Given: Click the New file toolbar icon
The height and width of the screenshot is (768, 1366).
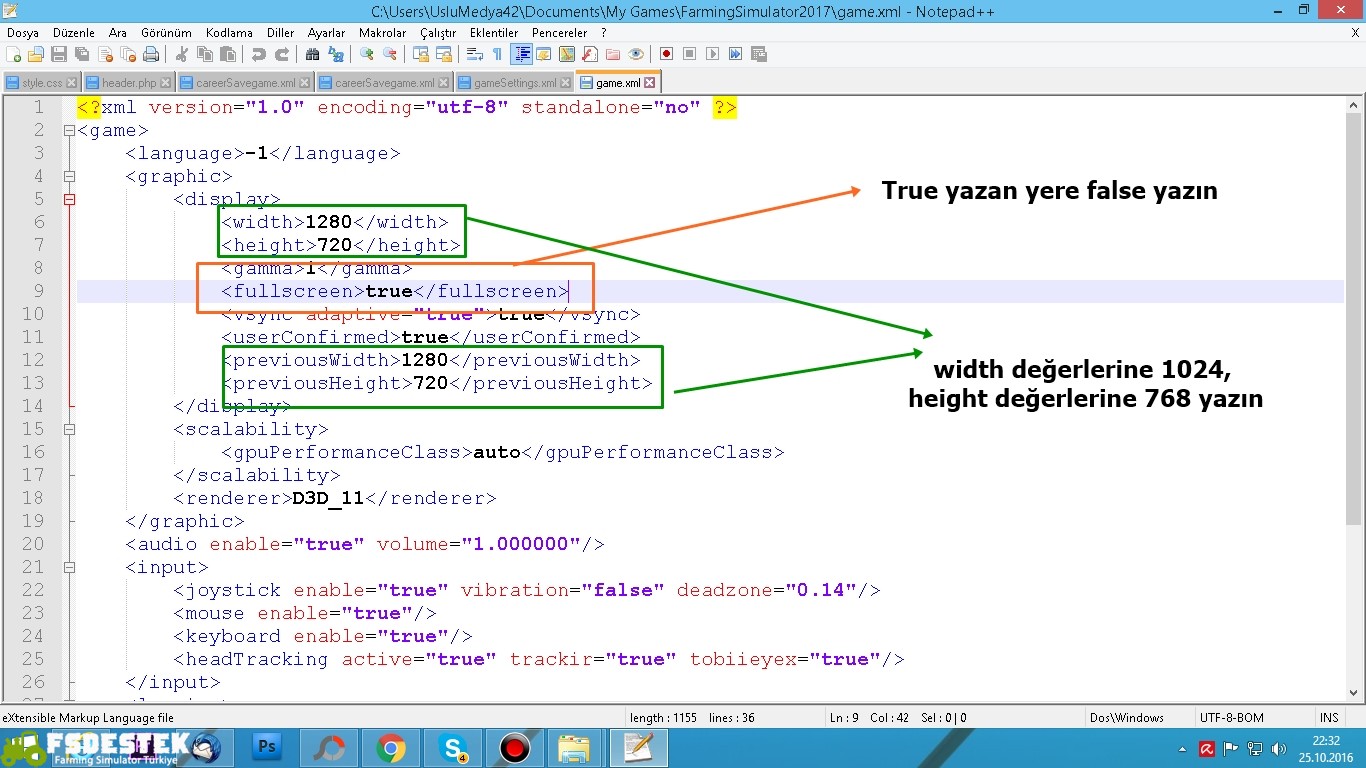Looking at the screenshot, I should click(14, 54).
